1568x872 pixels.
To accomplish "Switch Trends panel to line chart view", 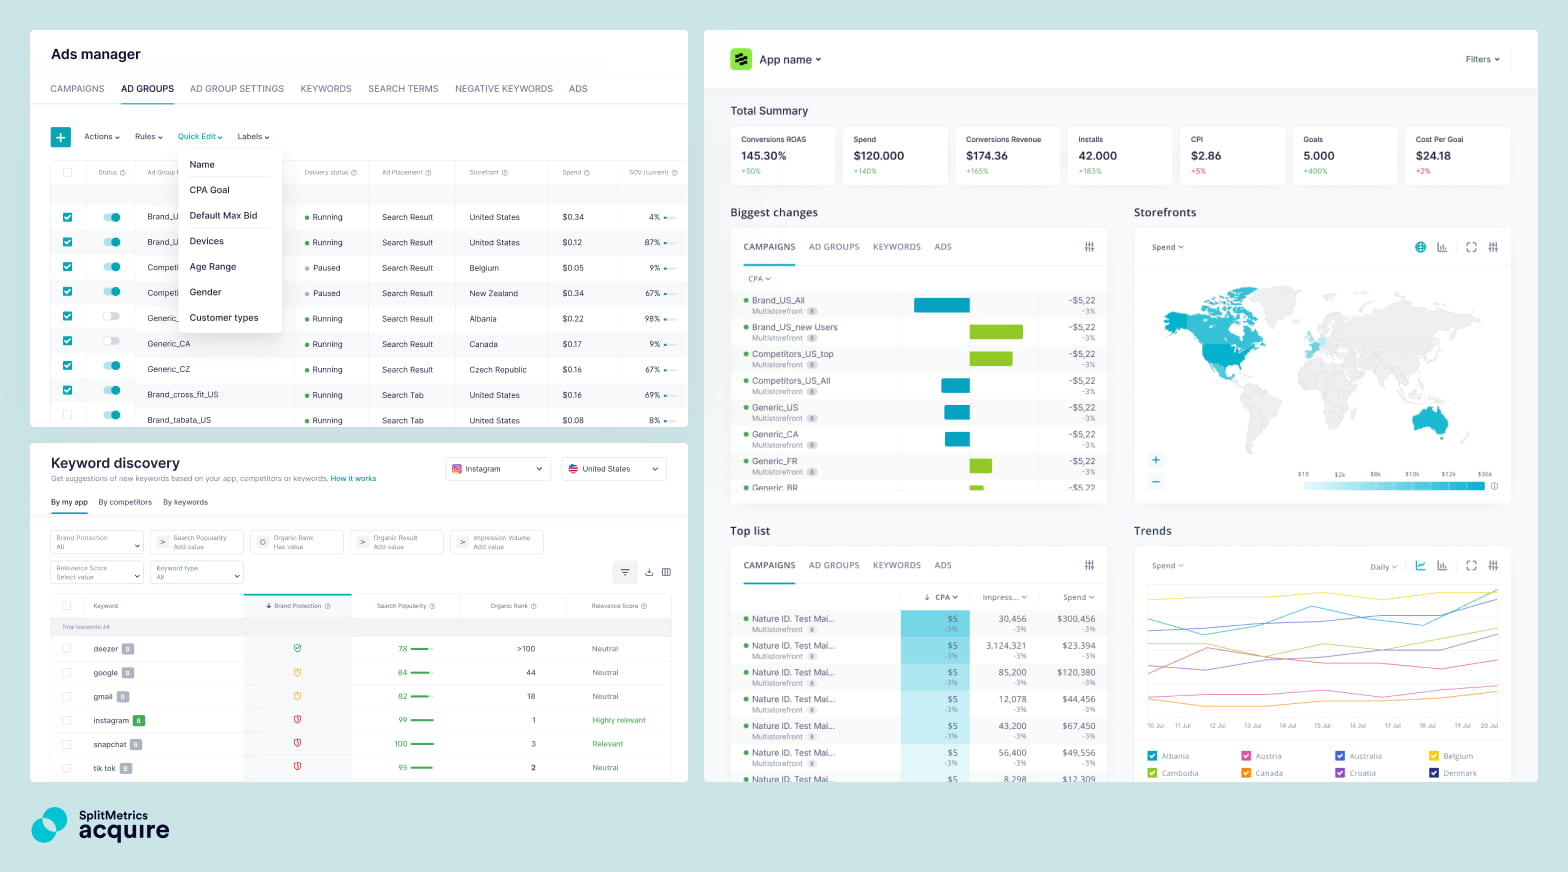I will 1420,566.
